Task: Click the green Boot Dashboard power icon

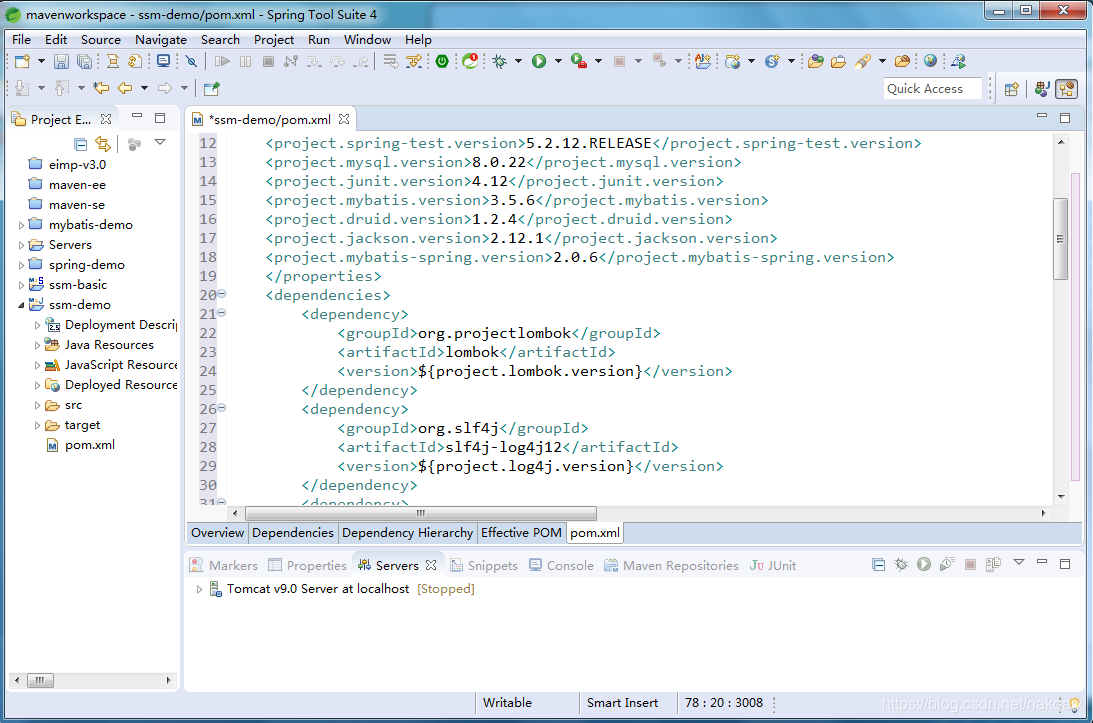Action: tap(442, 62)
